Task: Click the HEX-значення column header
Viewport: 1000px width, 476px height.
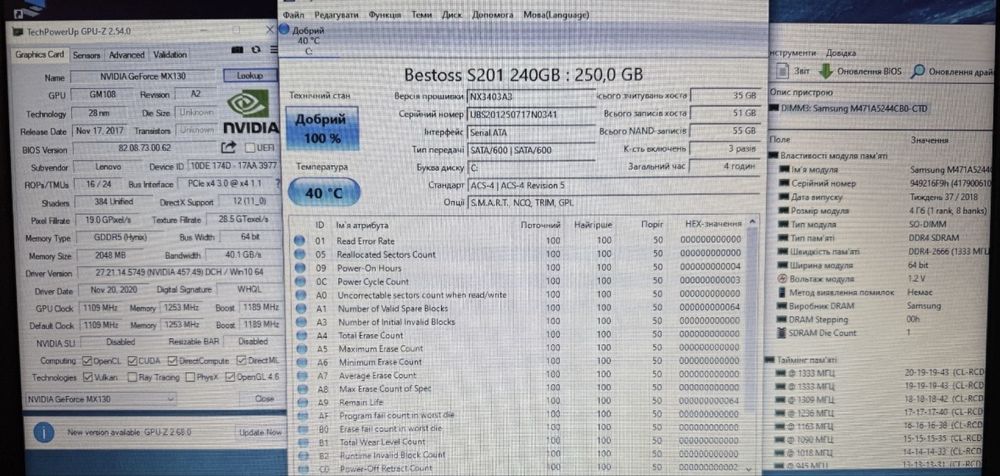Action: [712, 225]
